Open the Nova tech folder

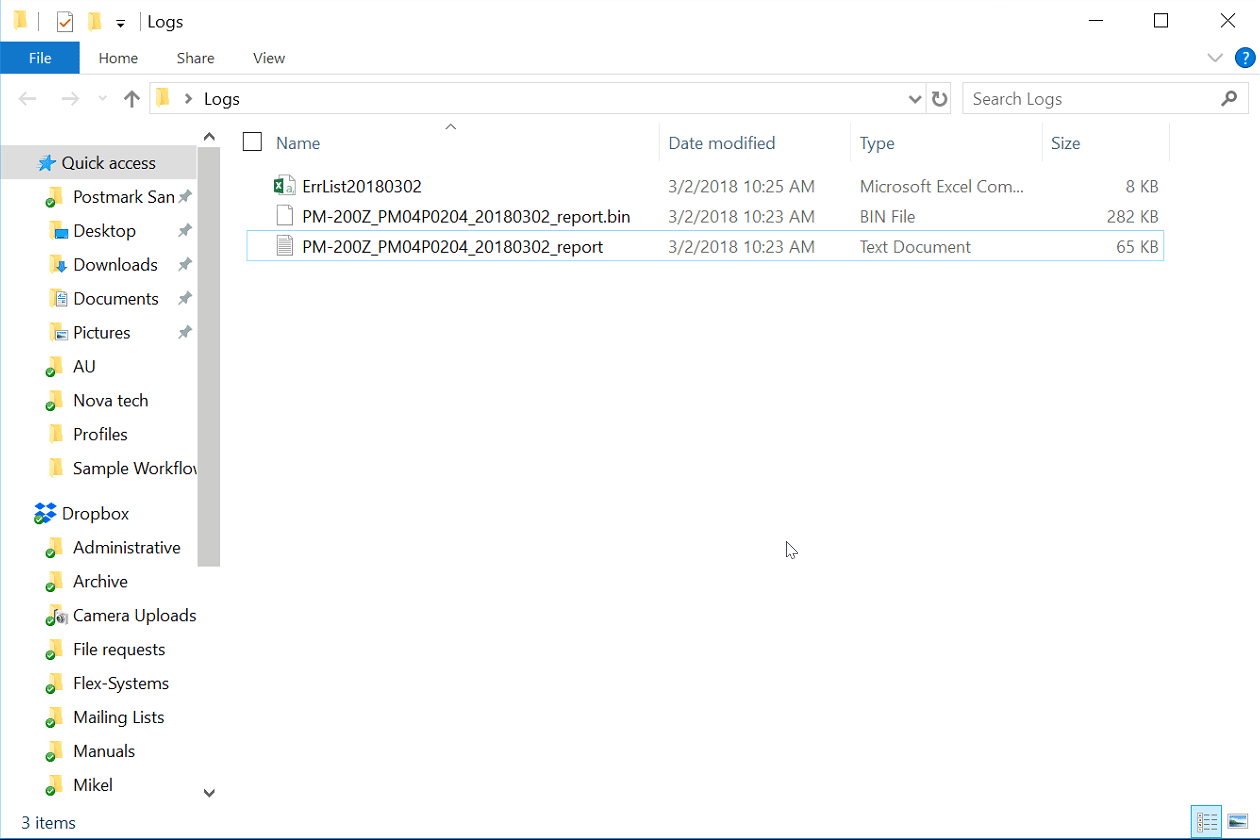(110, 401)
